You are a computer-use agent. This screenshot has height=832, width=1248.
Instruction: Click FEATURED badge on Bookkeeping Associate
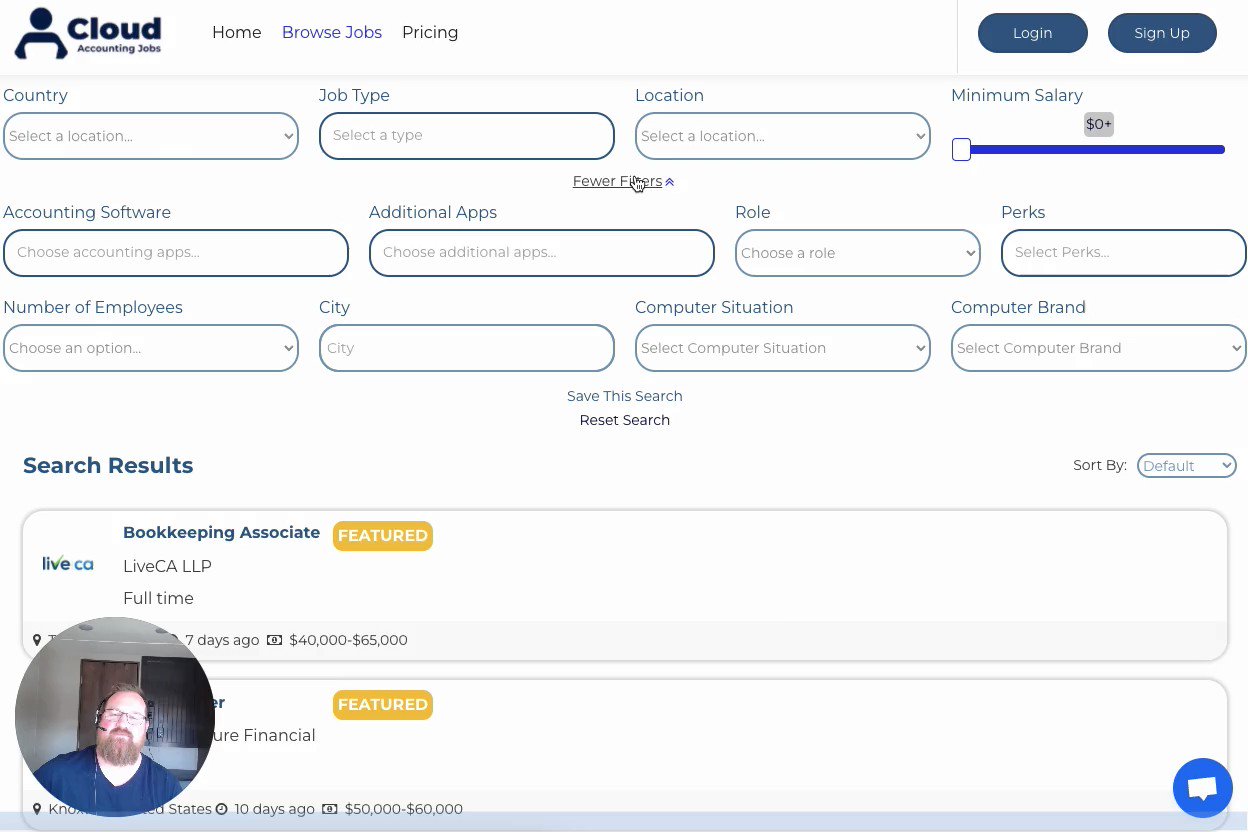click(383, 536)
